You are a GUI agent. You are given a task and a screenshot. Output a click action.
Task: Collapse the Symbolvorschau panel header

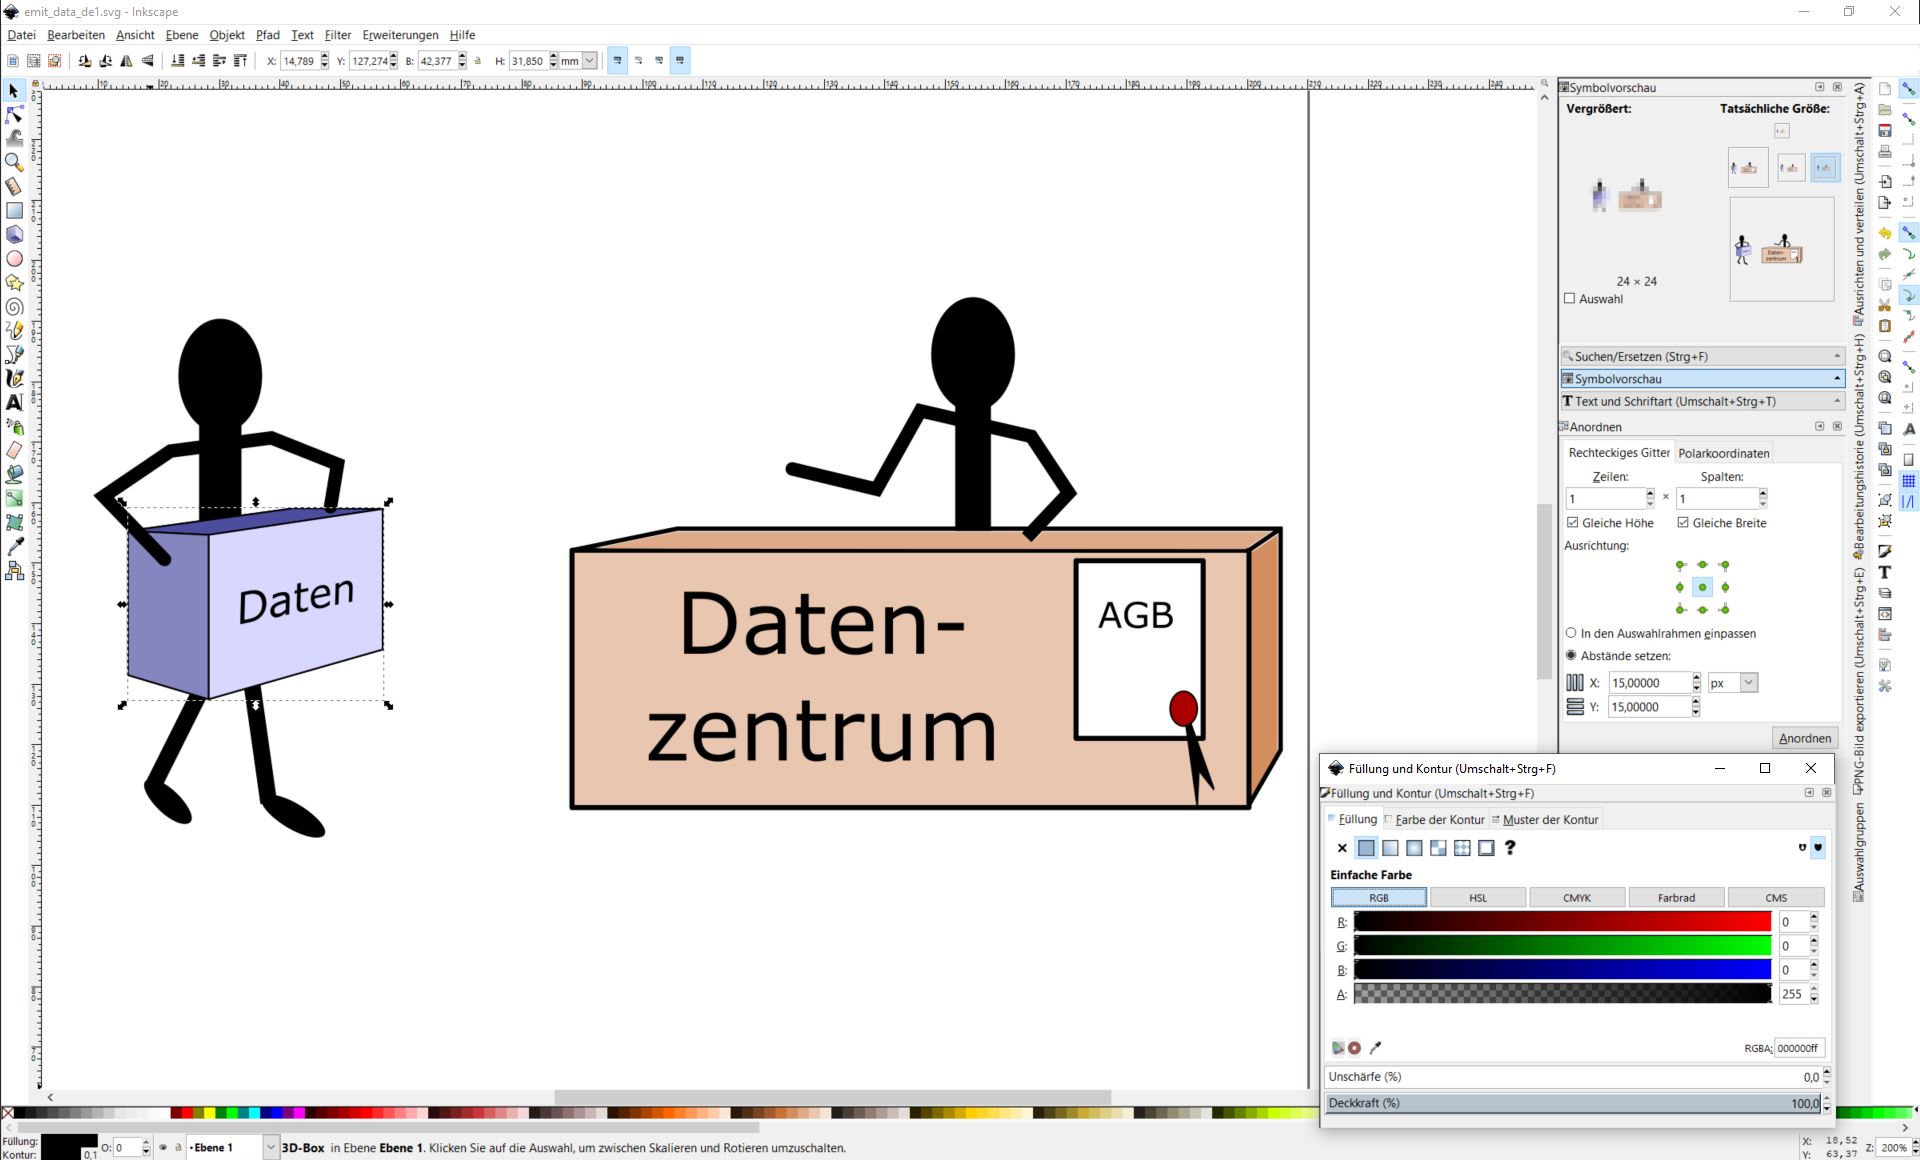tap(1702, 379)
